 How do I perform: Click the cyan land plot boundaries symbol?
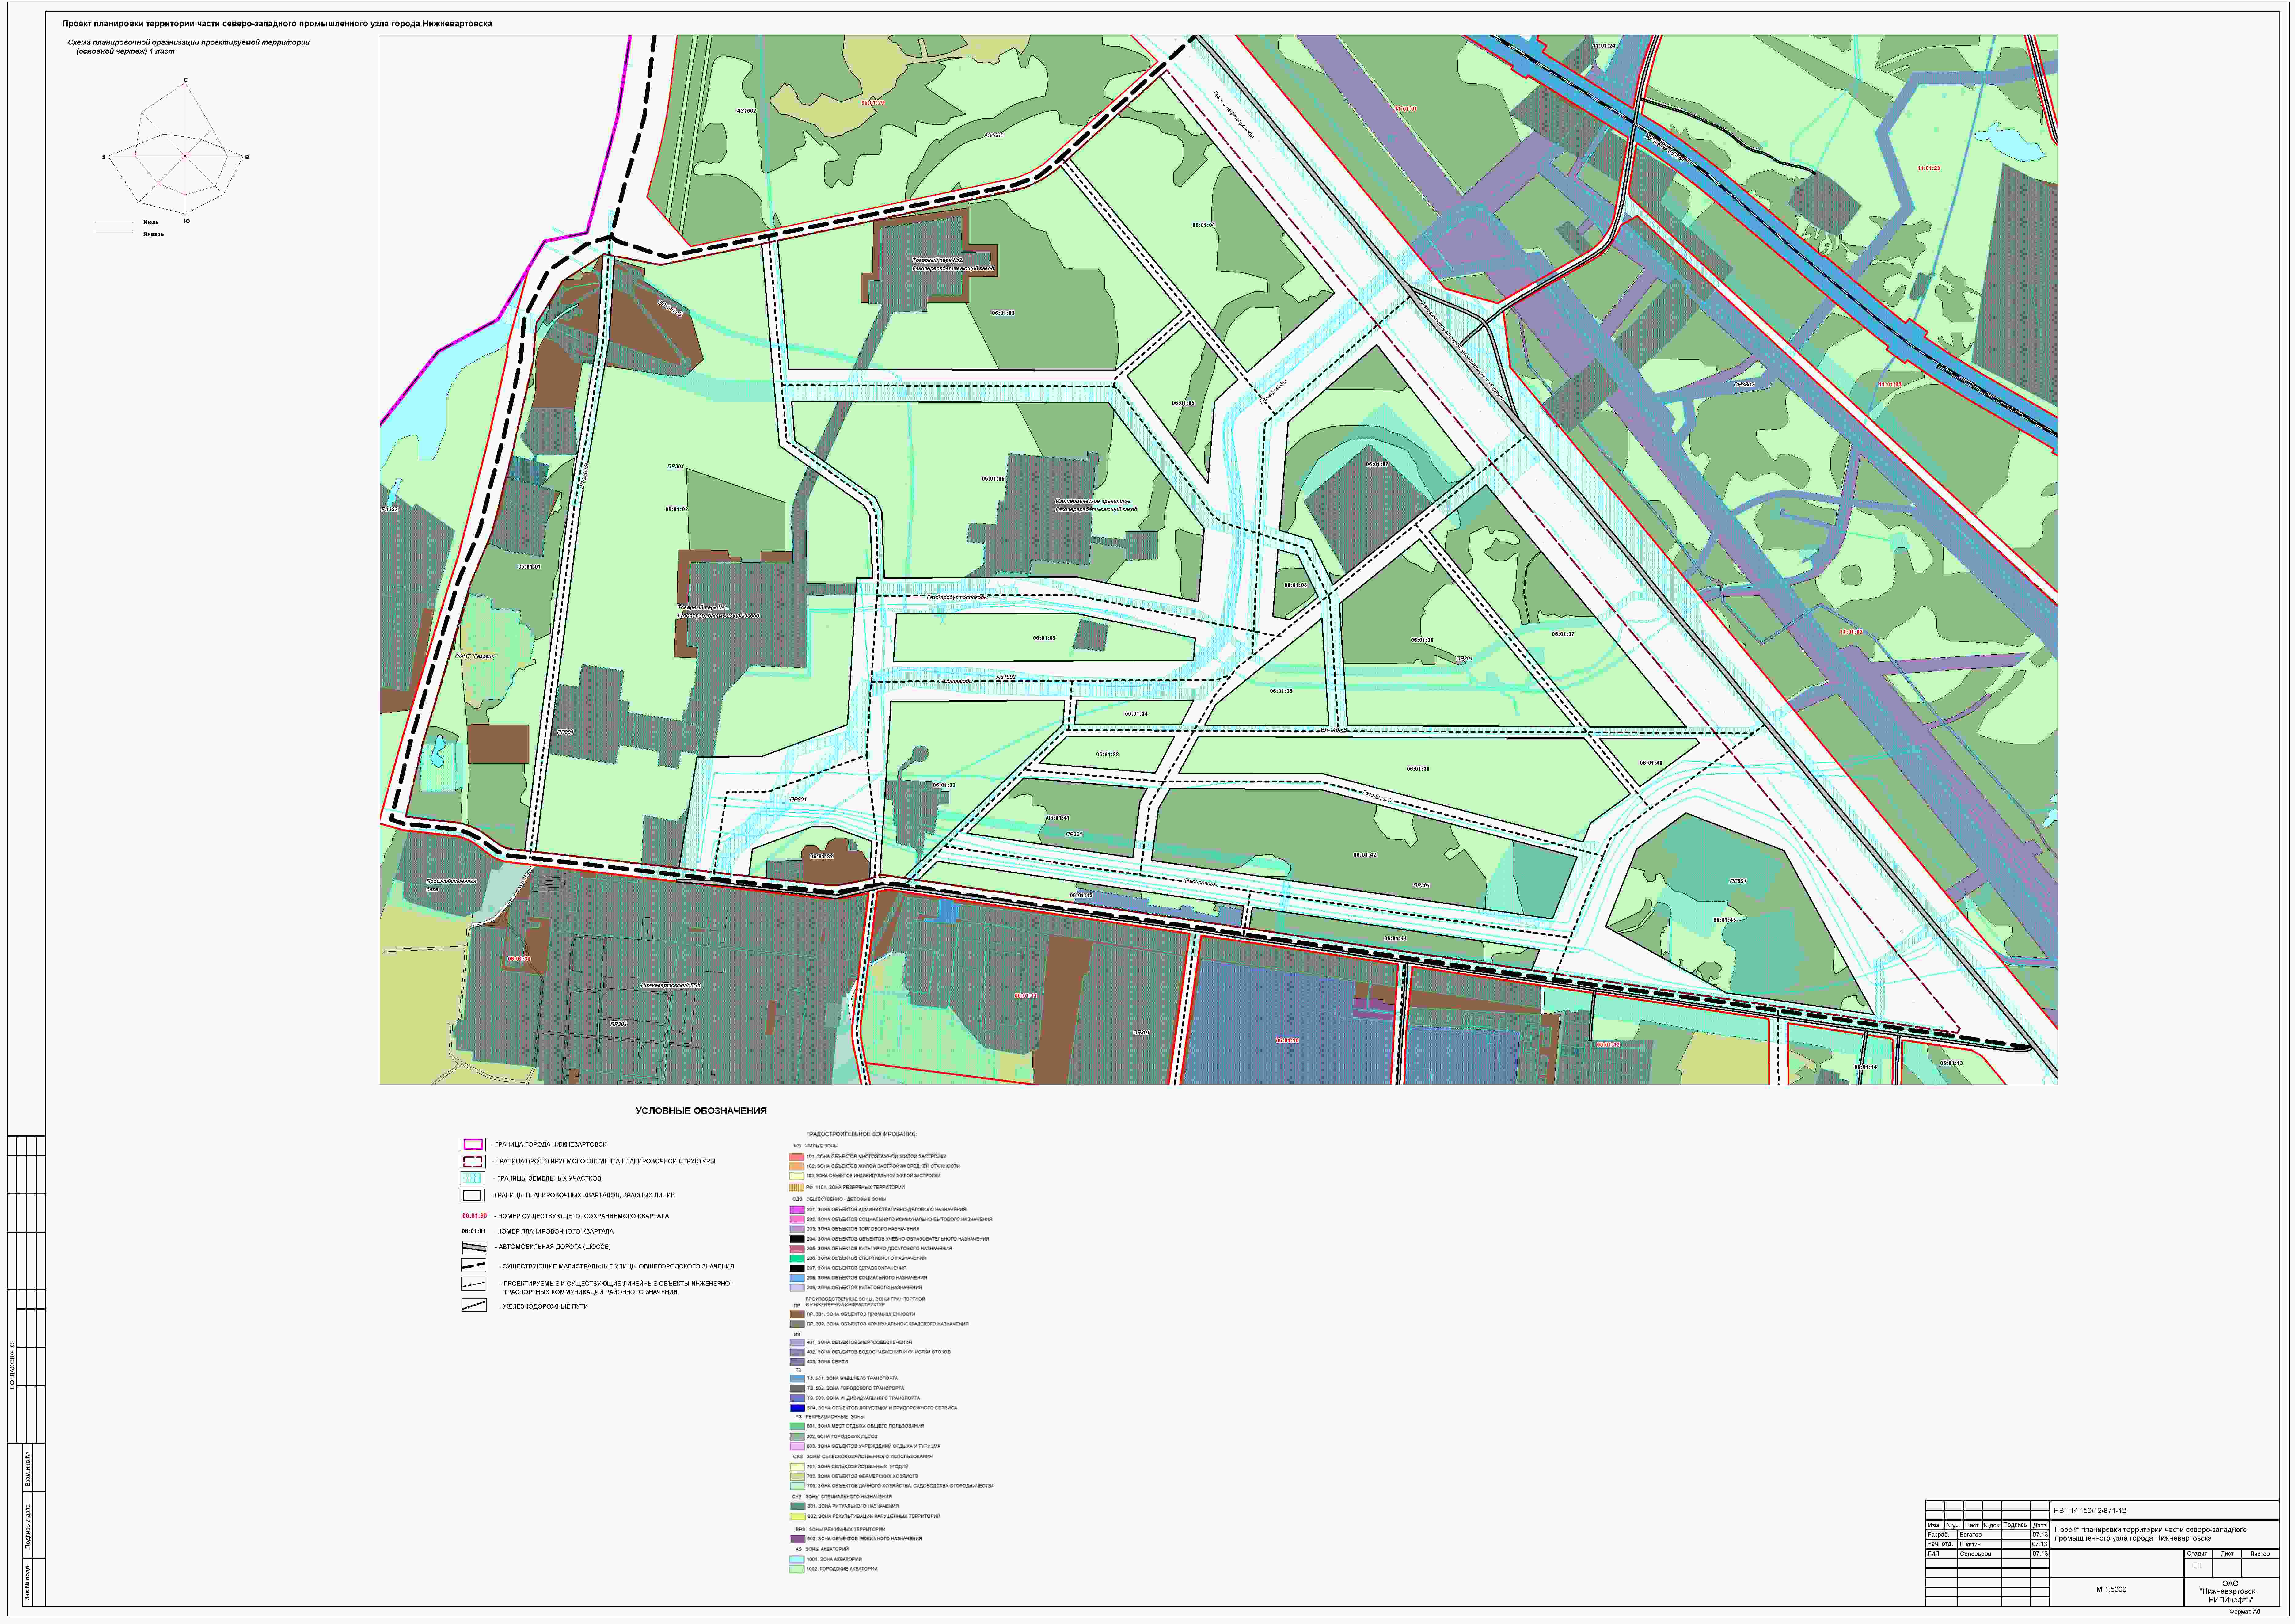(x=473, y=1178)
